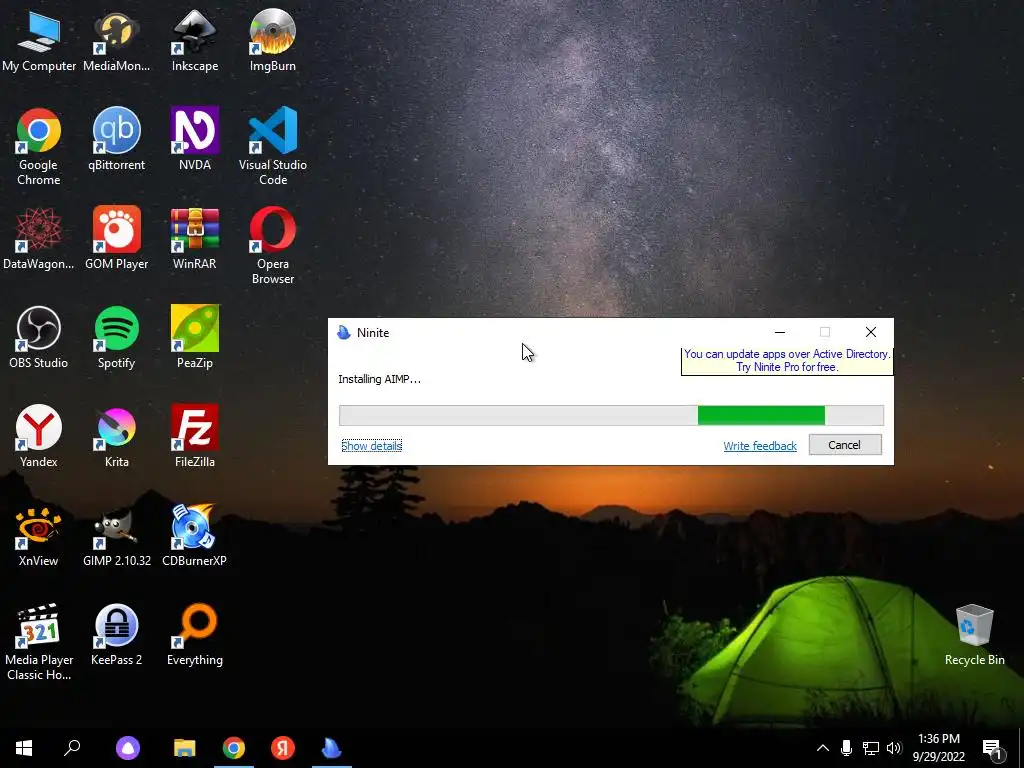Click the microphone tray icon
The width and height of the screenshot is (1024, 768).
pyautogui.click(x=846, y=748)
